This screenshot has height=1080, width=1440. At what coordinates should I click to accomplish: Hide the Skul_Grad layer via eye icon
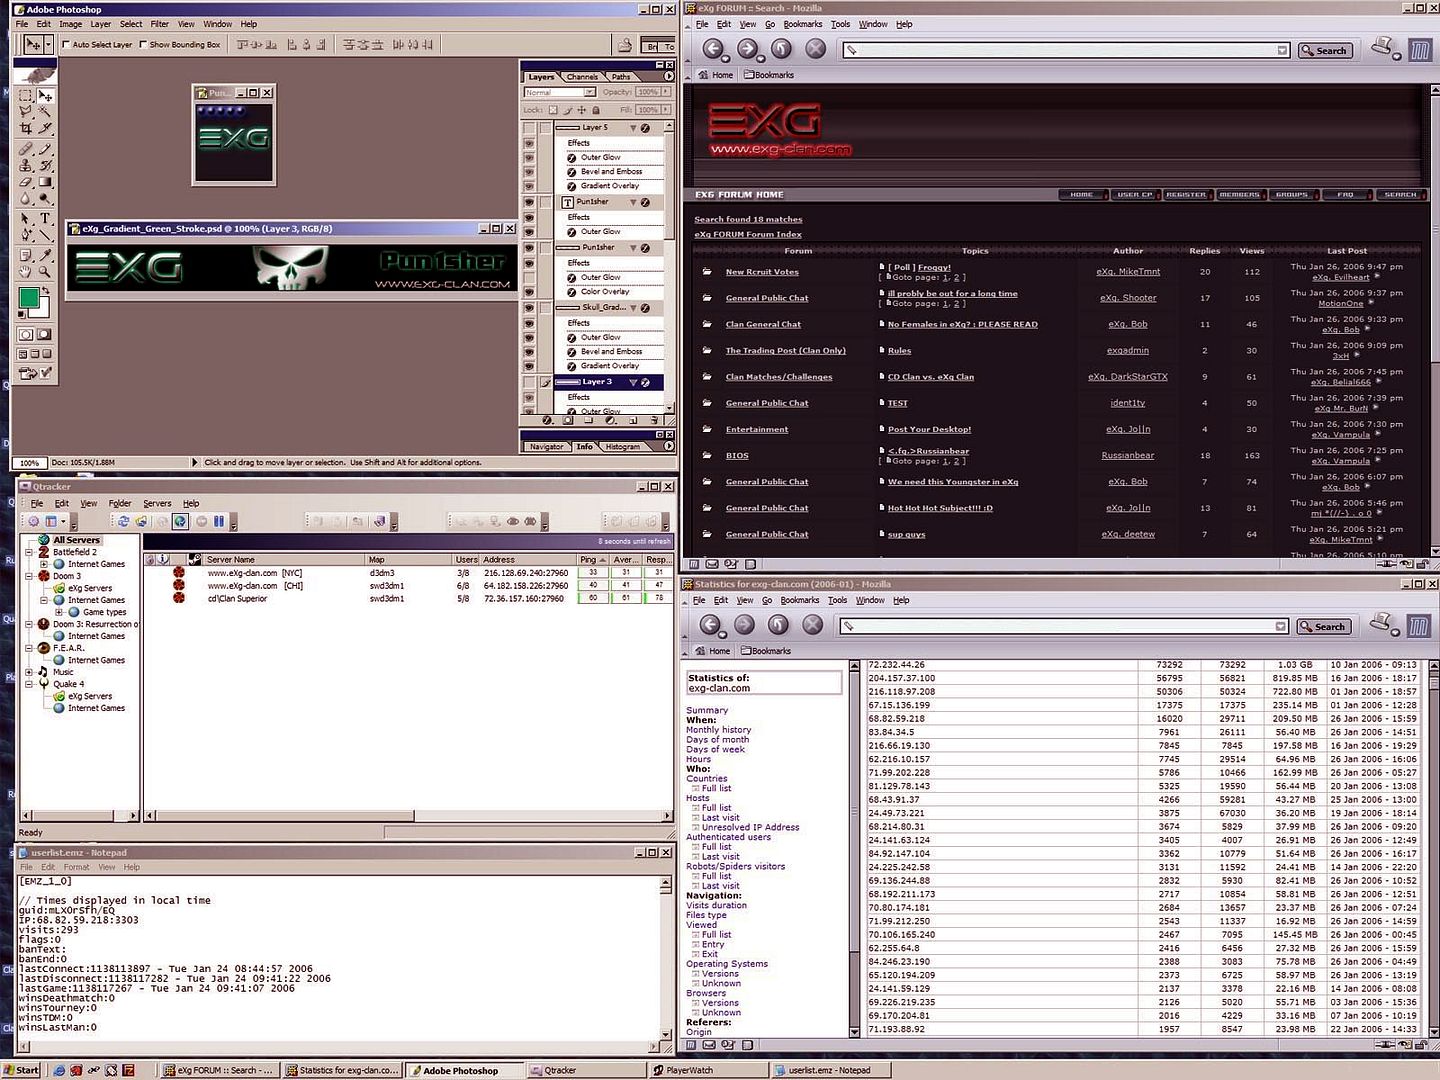pyautogui.click(x=529, y=308)
